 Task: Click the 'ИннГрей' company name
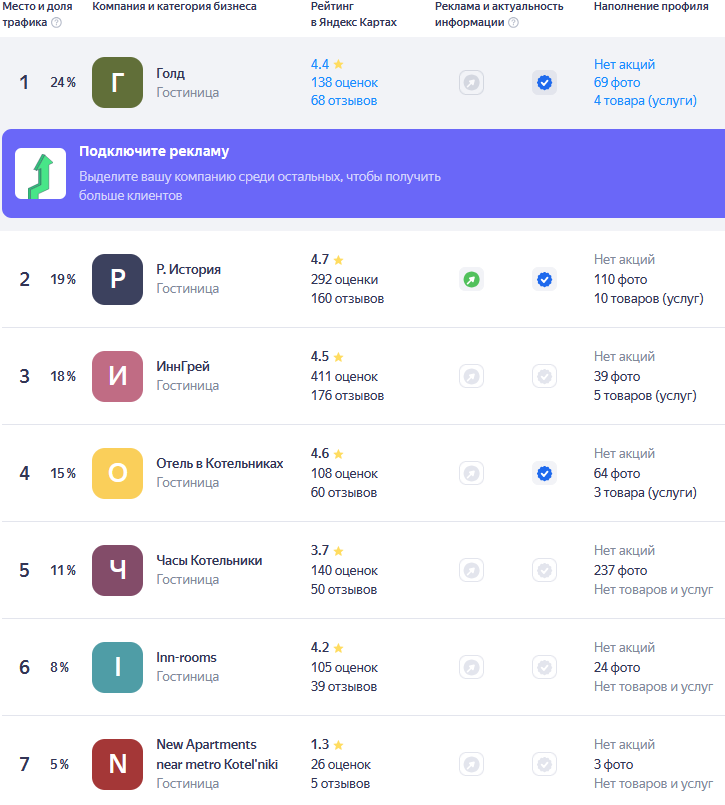pyautogui.click(x=183, y=367)
